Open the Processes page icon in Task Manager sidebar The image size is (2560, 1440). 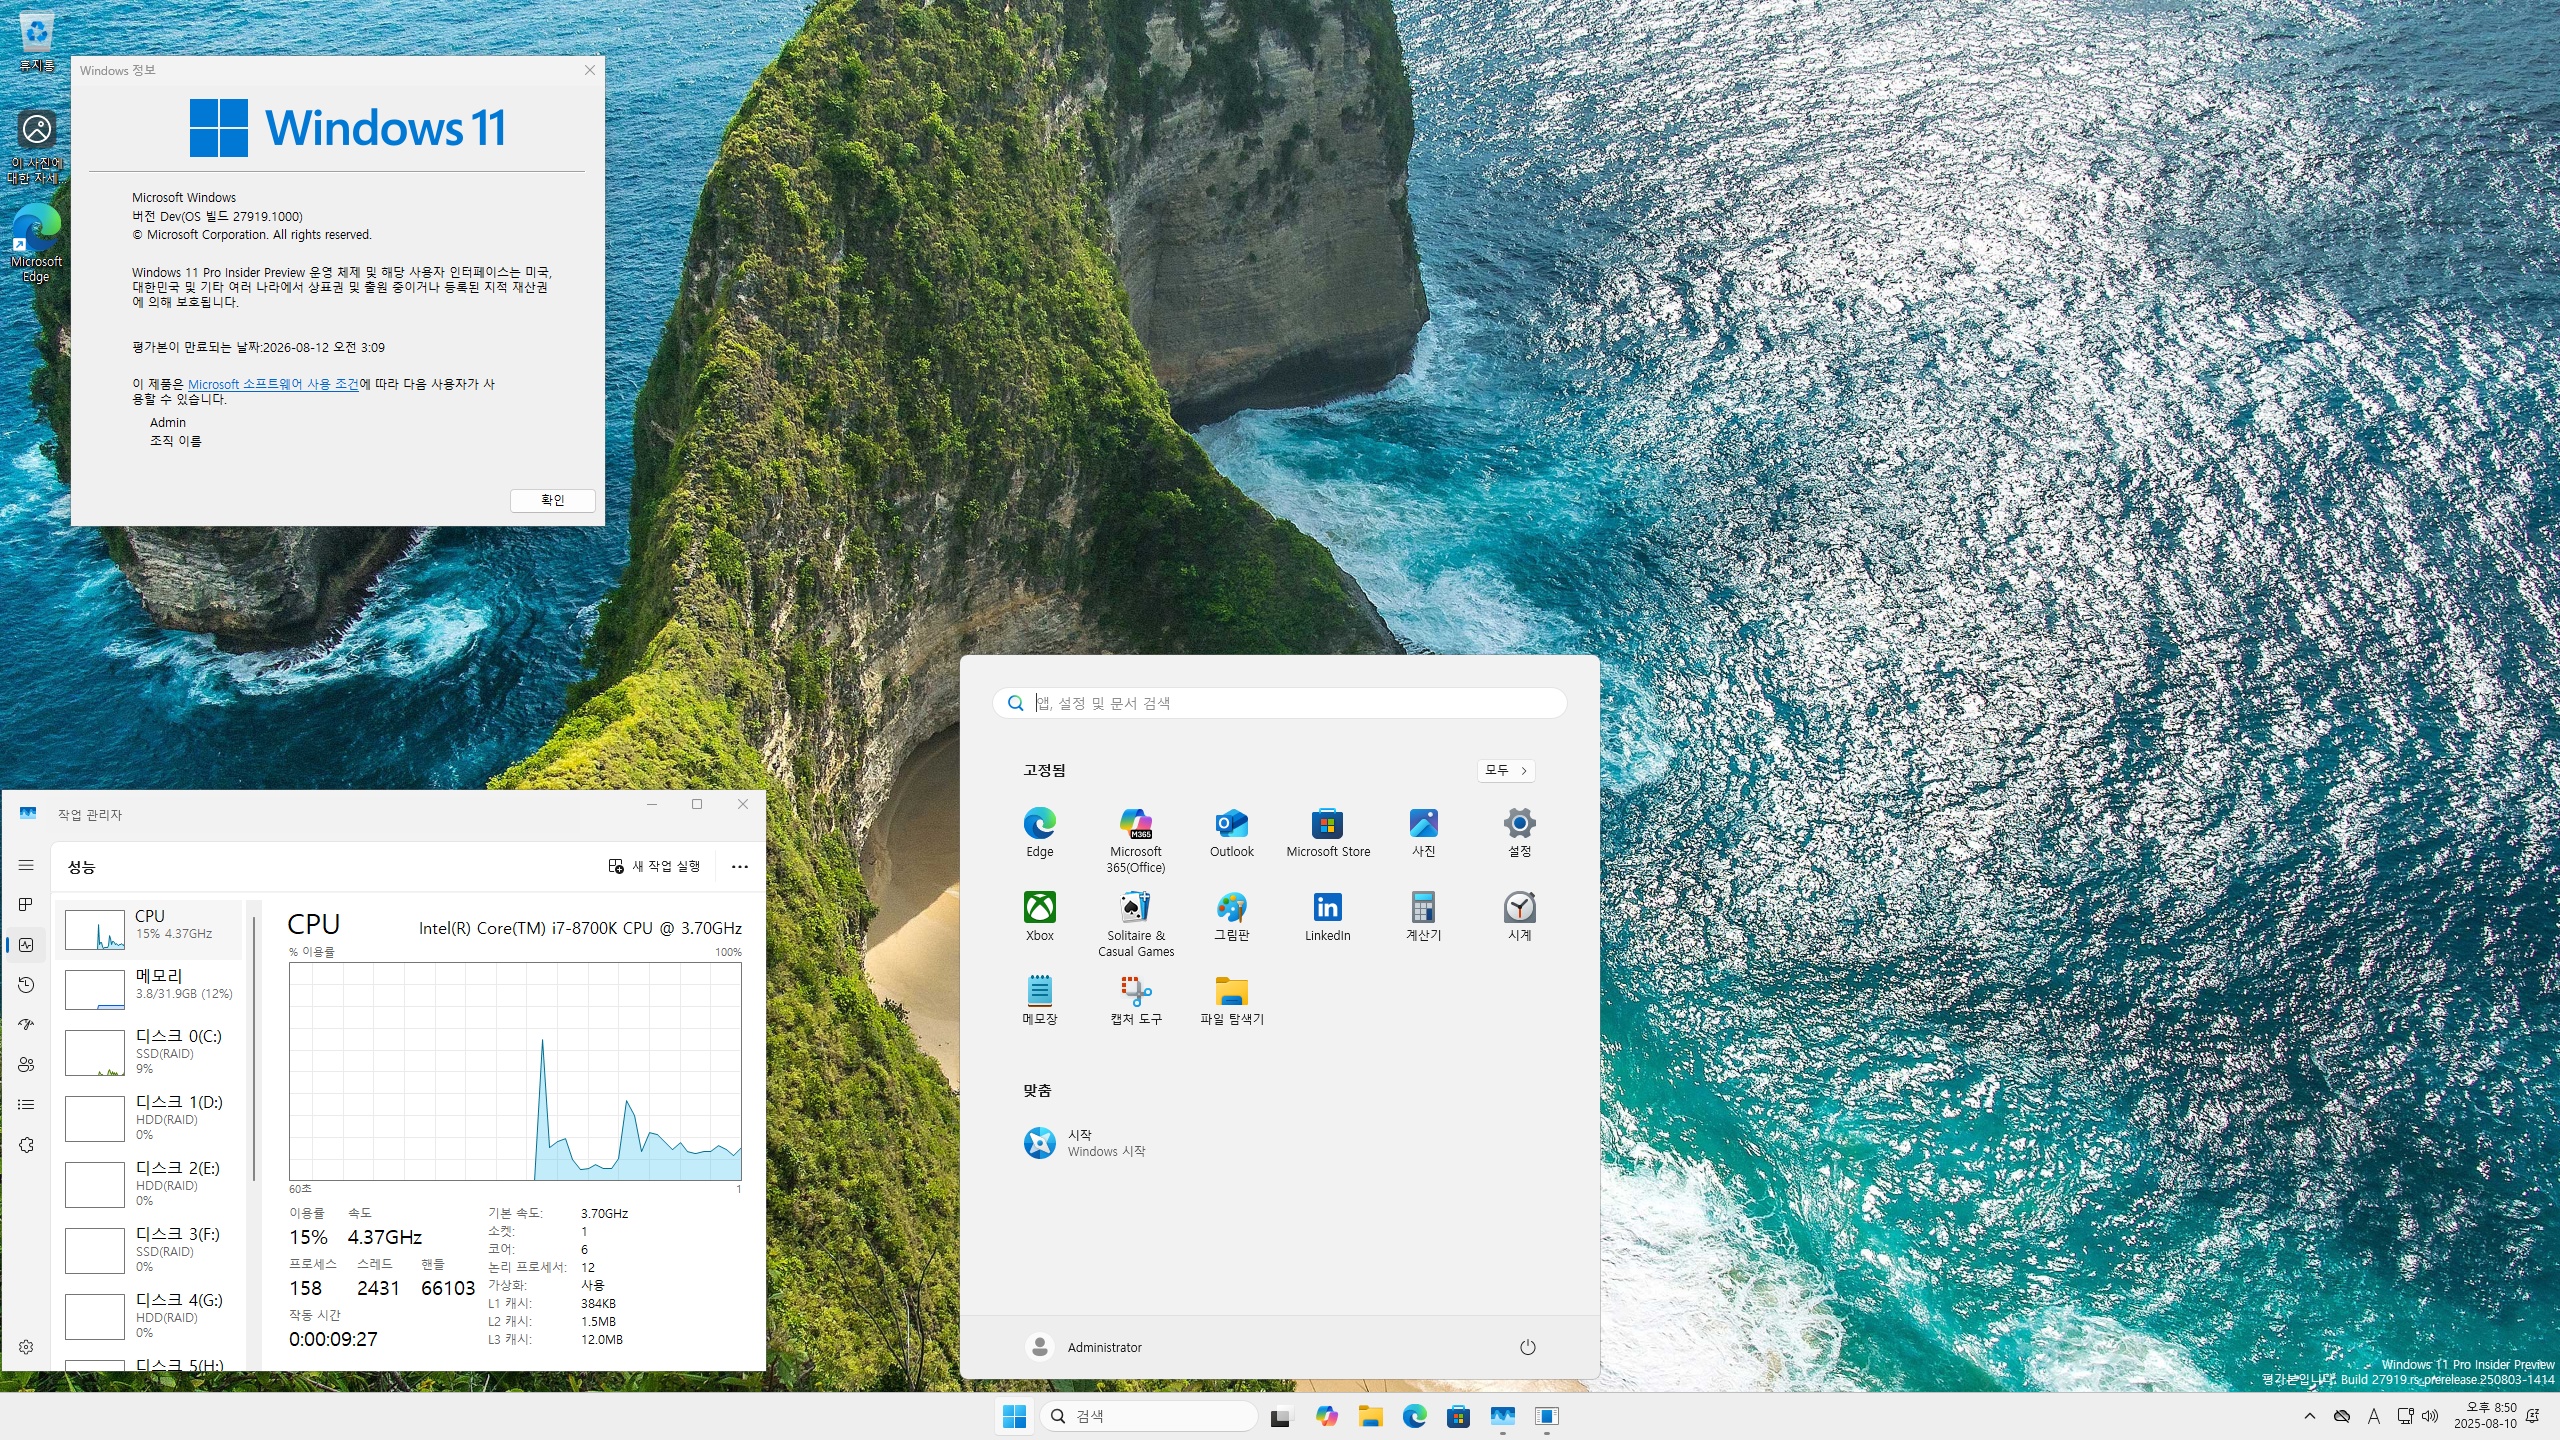pos(26,904)
